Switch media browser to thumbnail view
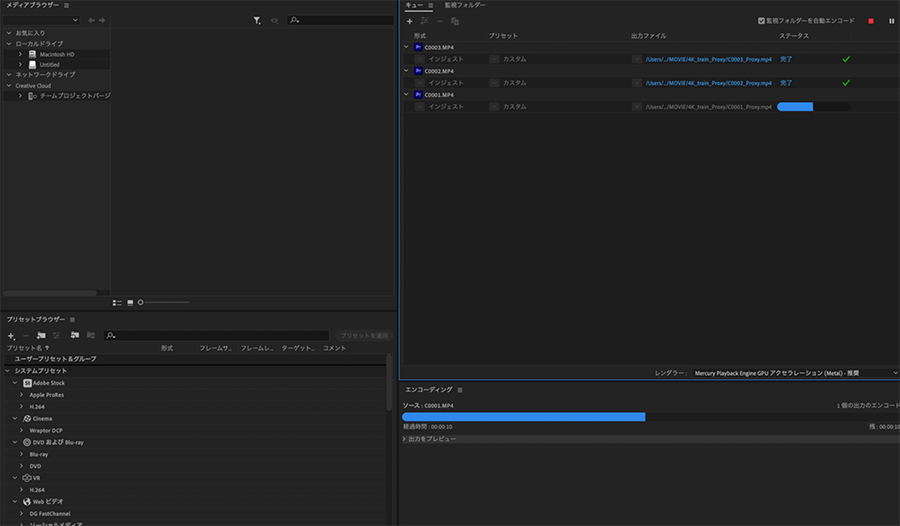Image resolution: width=900 pixels, height=526 pixels. click(x=130, y=302)
